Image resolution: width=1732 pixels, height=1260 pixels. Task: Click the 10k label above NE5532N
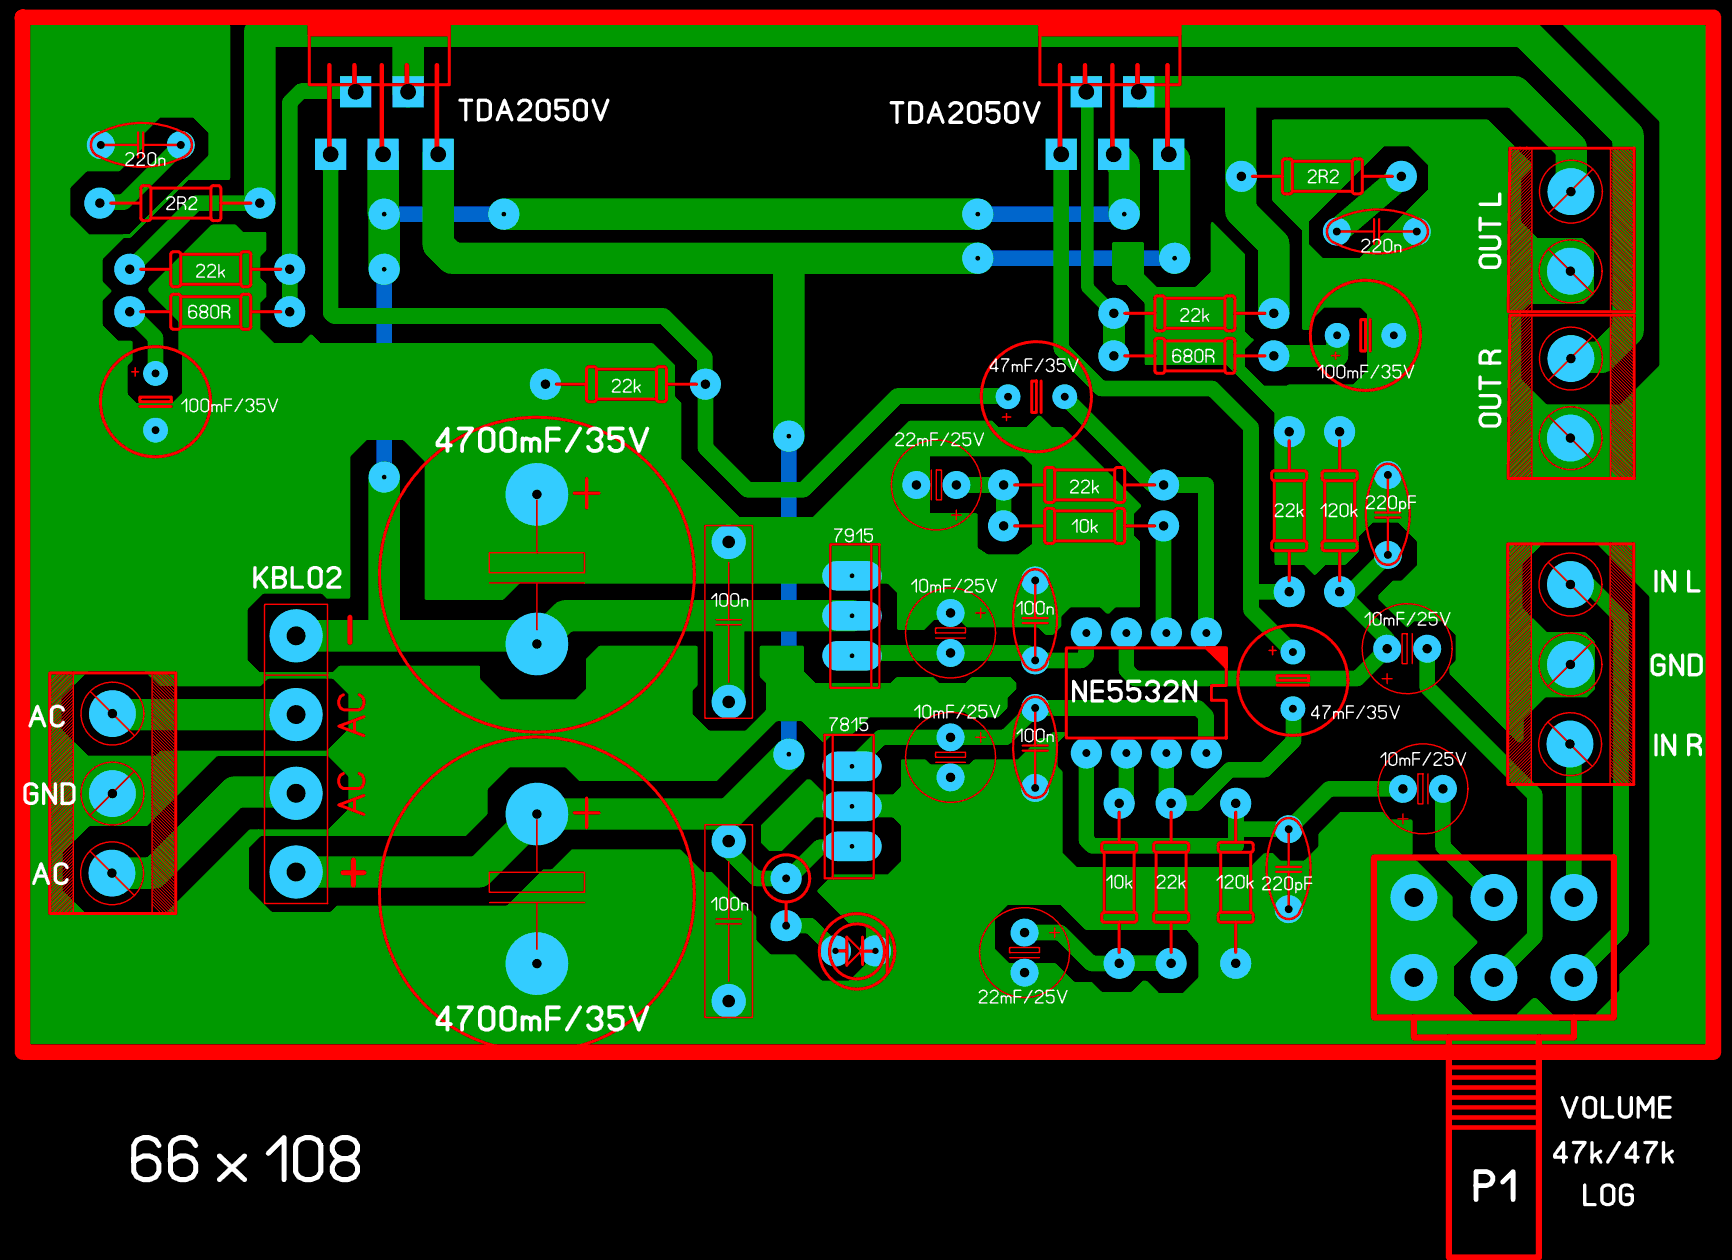point(1084,527)
